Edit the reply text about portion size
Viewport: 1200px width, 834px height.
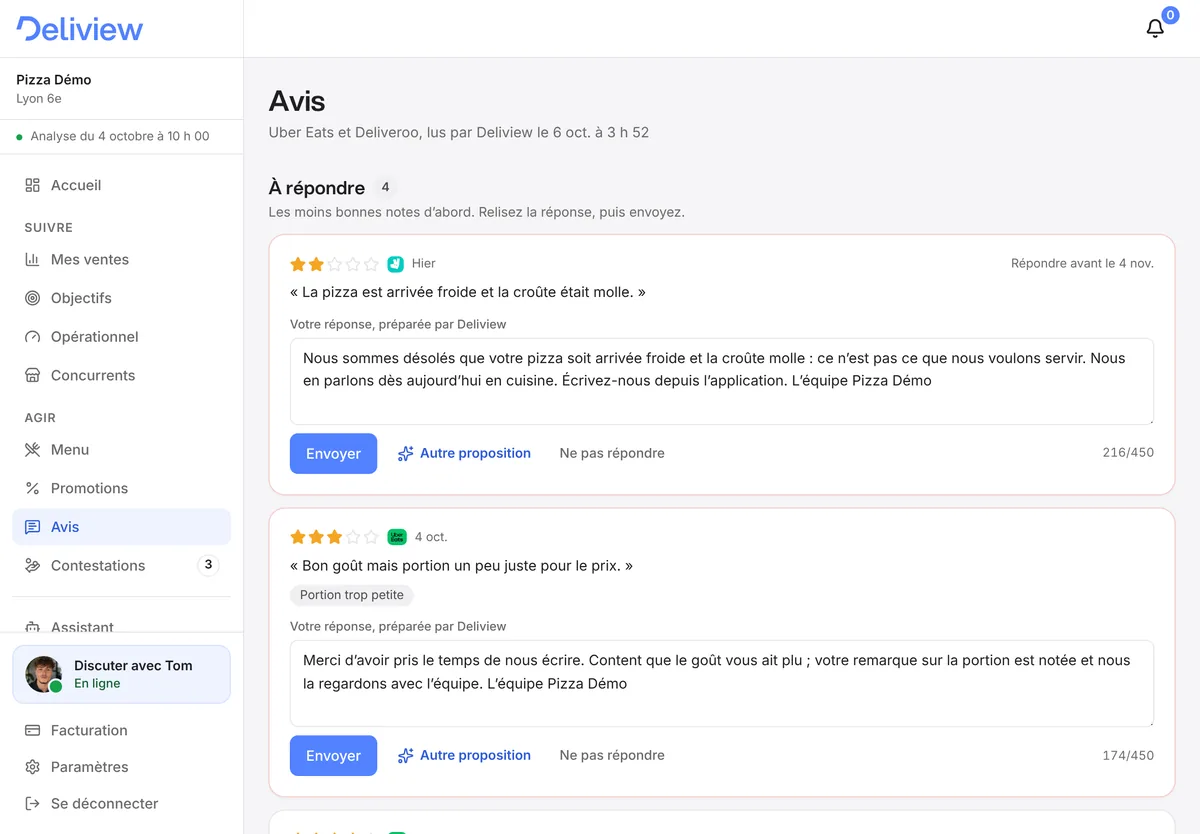tap(721, 683)
